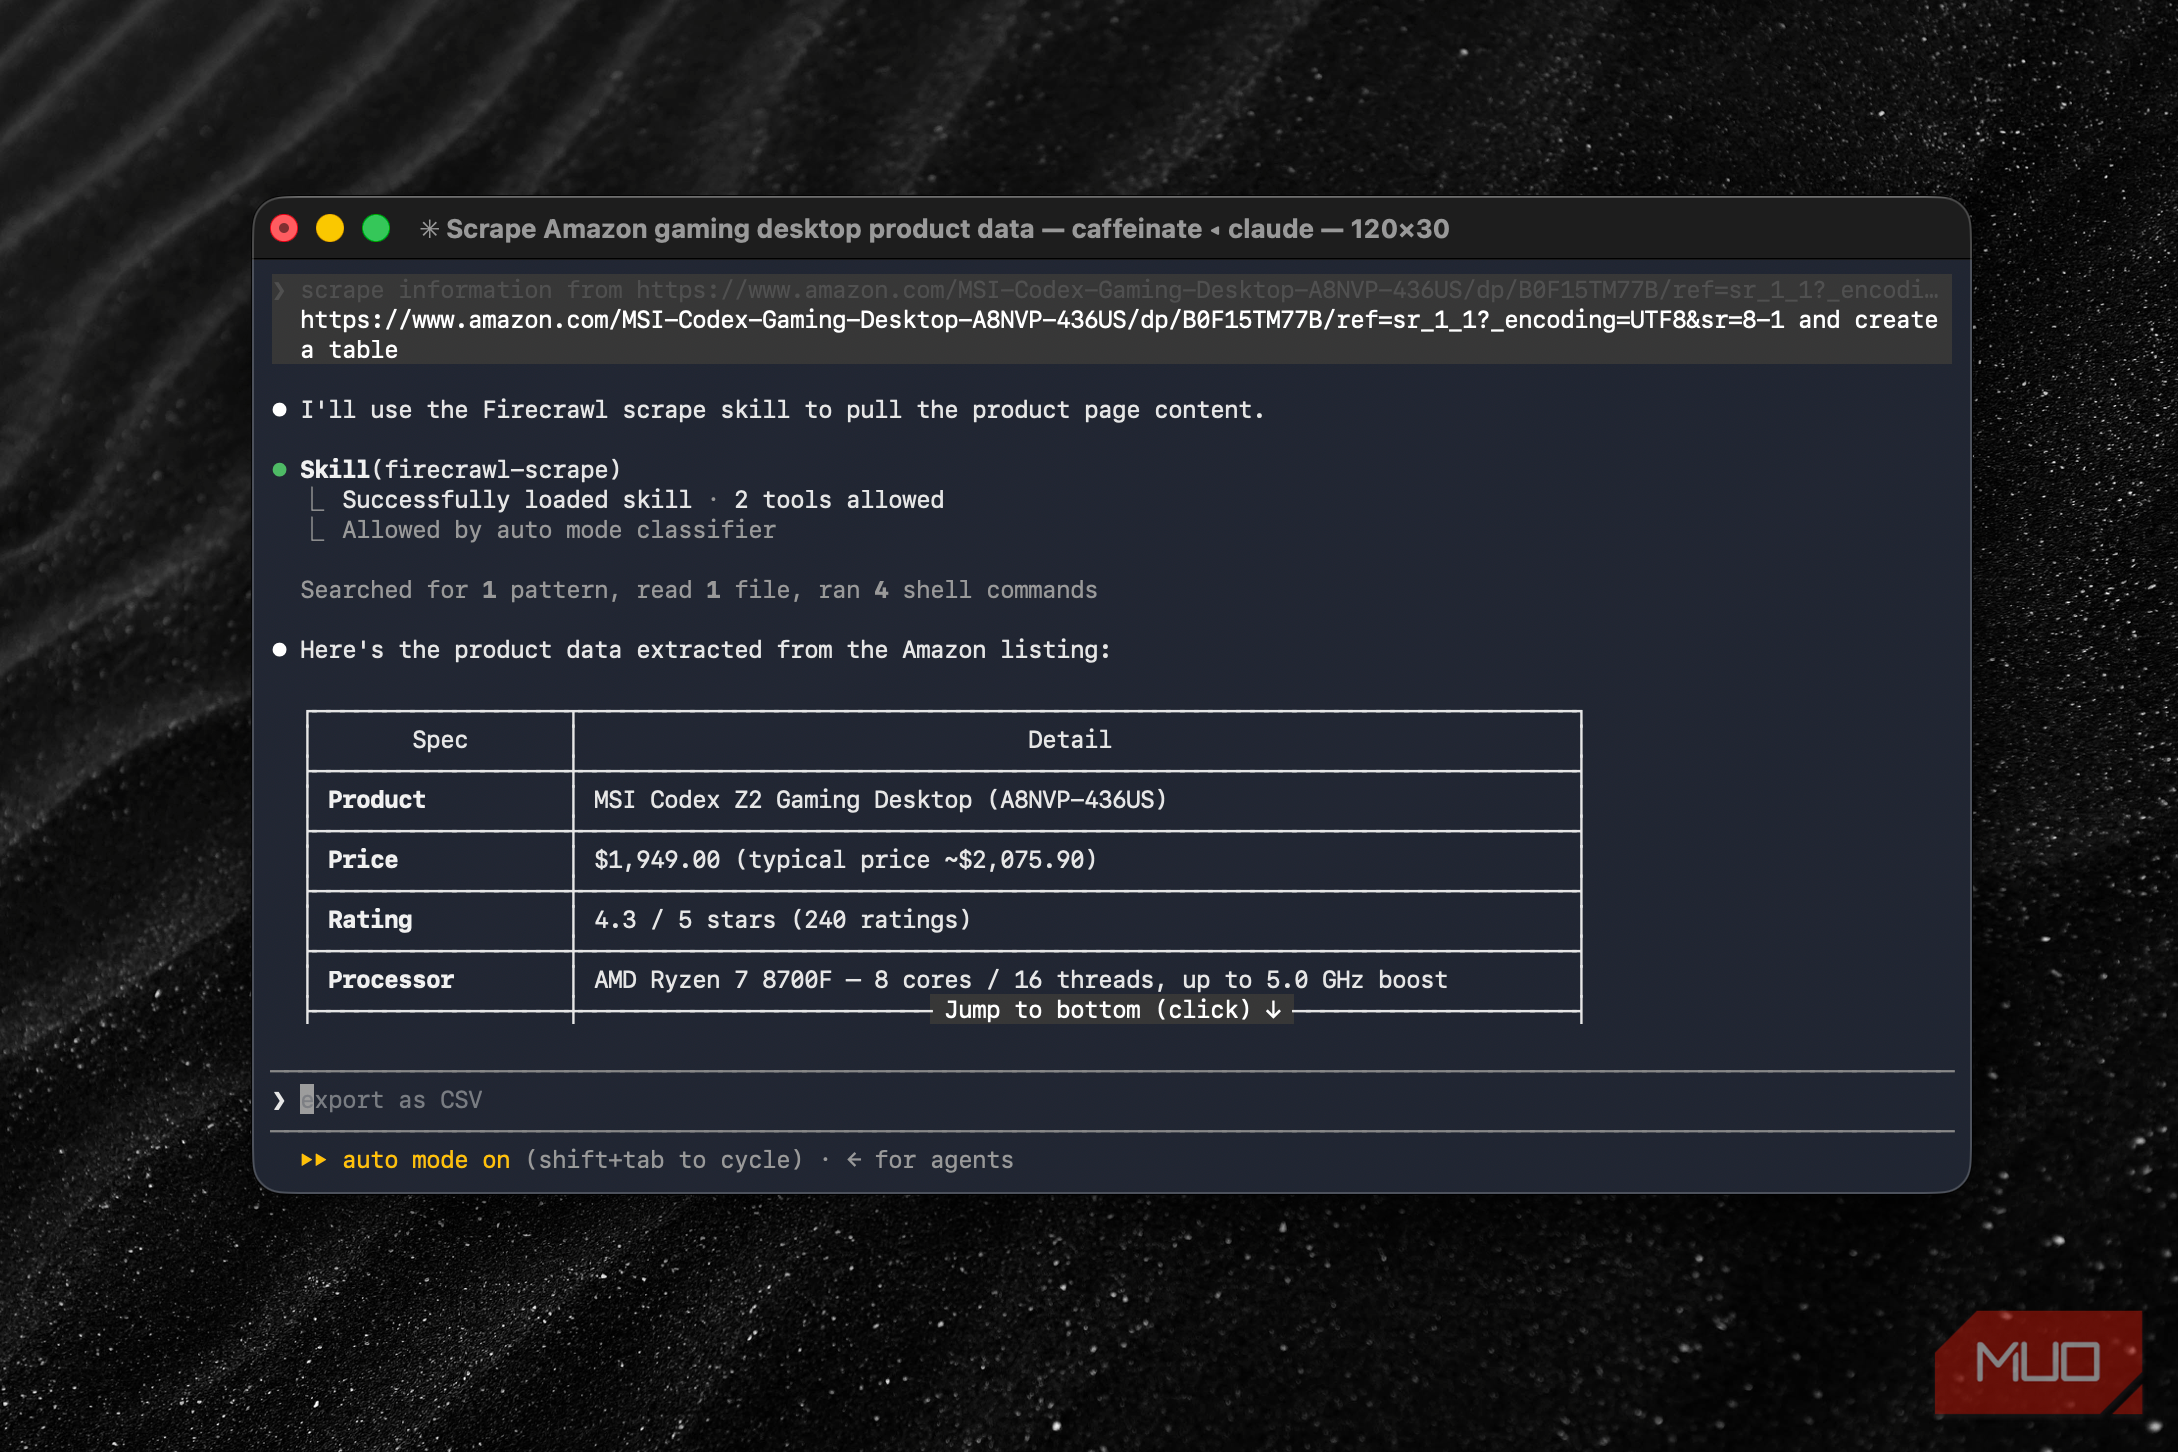Image resolution: width=2178 pixels, height=1452 pixels.
Task: Click the 'Rating' row label
Action: tap(370, 920)
